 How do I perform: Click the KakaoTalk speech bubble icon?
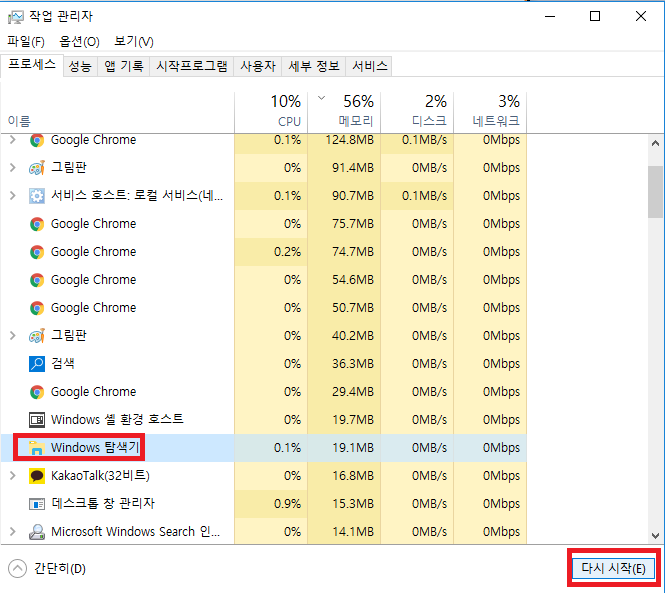[x=37, y=476]
